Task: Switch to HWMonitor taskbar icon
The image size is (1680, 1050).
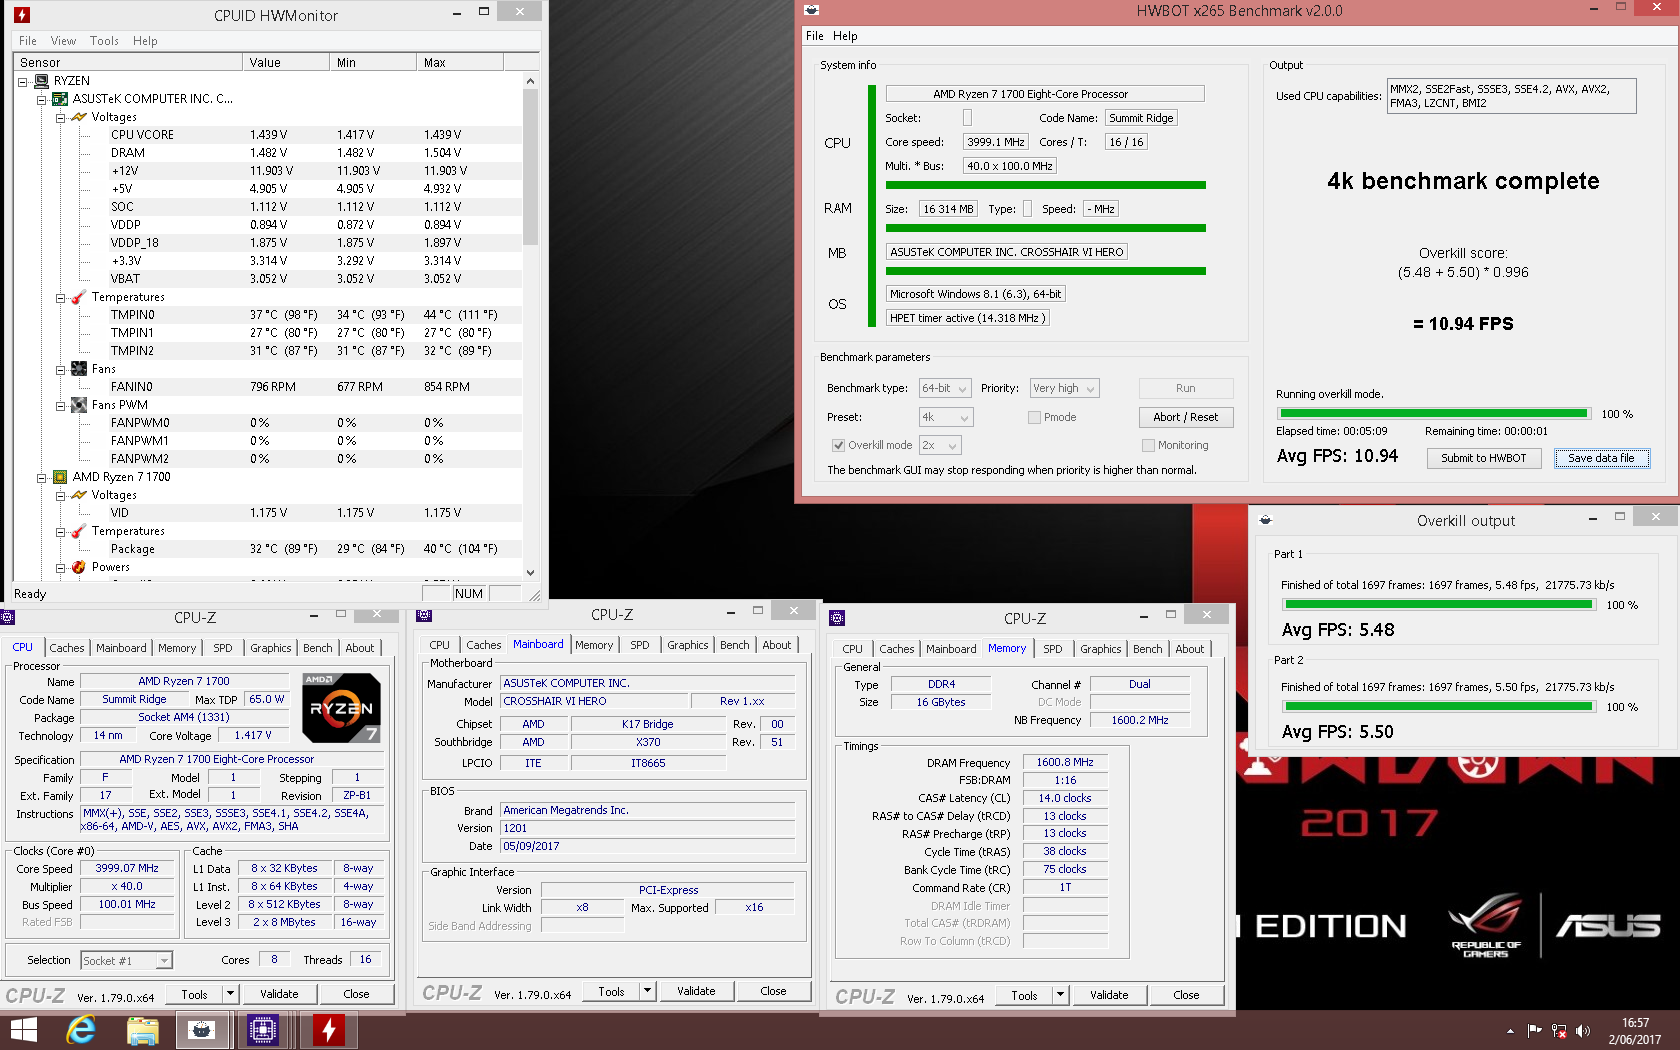Action: [328, 1030]
